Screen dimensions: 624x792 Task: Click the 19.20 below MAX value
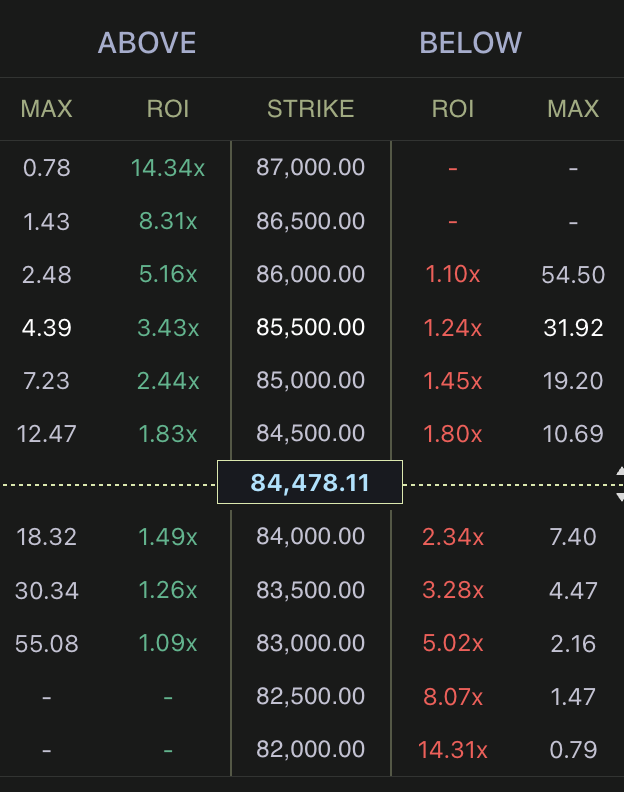(573, 381)
